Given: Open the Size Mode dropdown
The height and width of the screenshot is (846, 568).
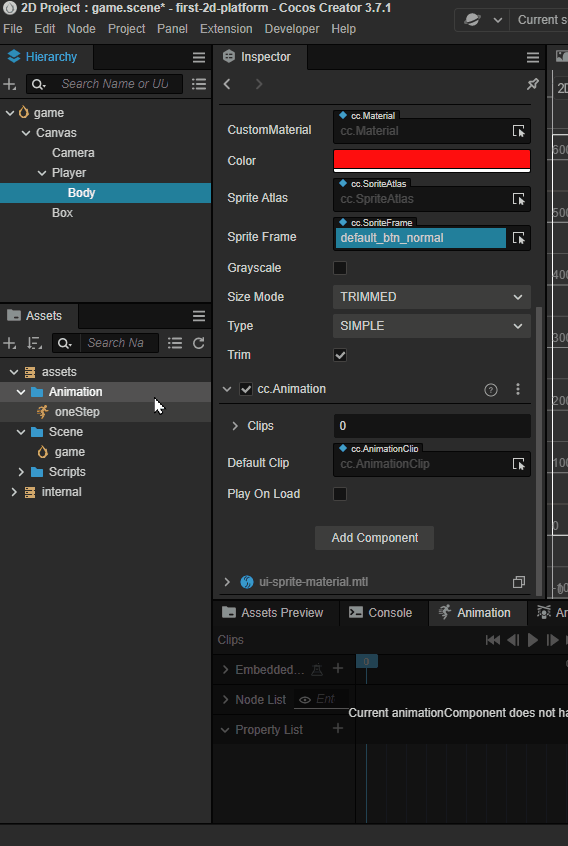Looking at the screenshot, I should coord(432,297).
